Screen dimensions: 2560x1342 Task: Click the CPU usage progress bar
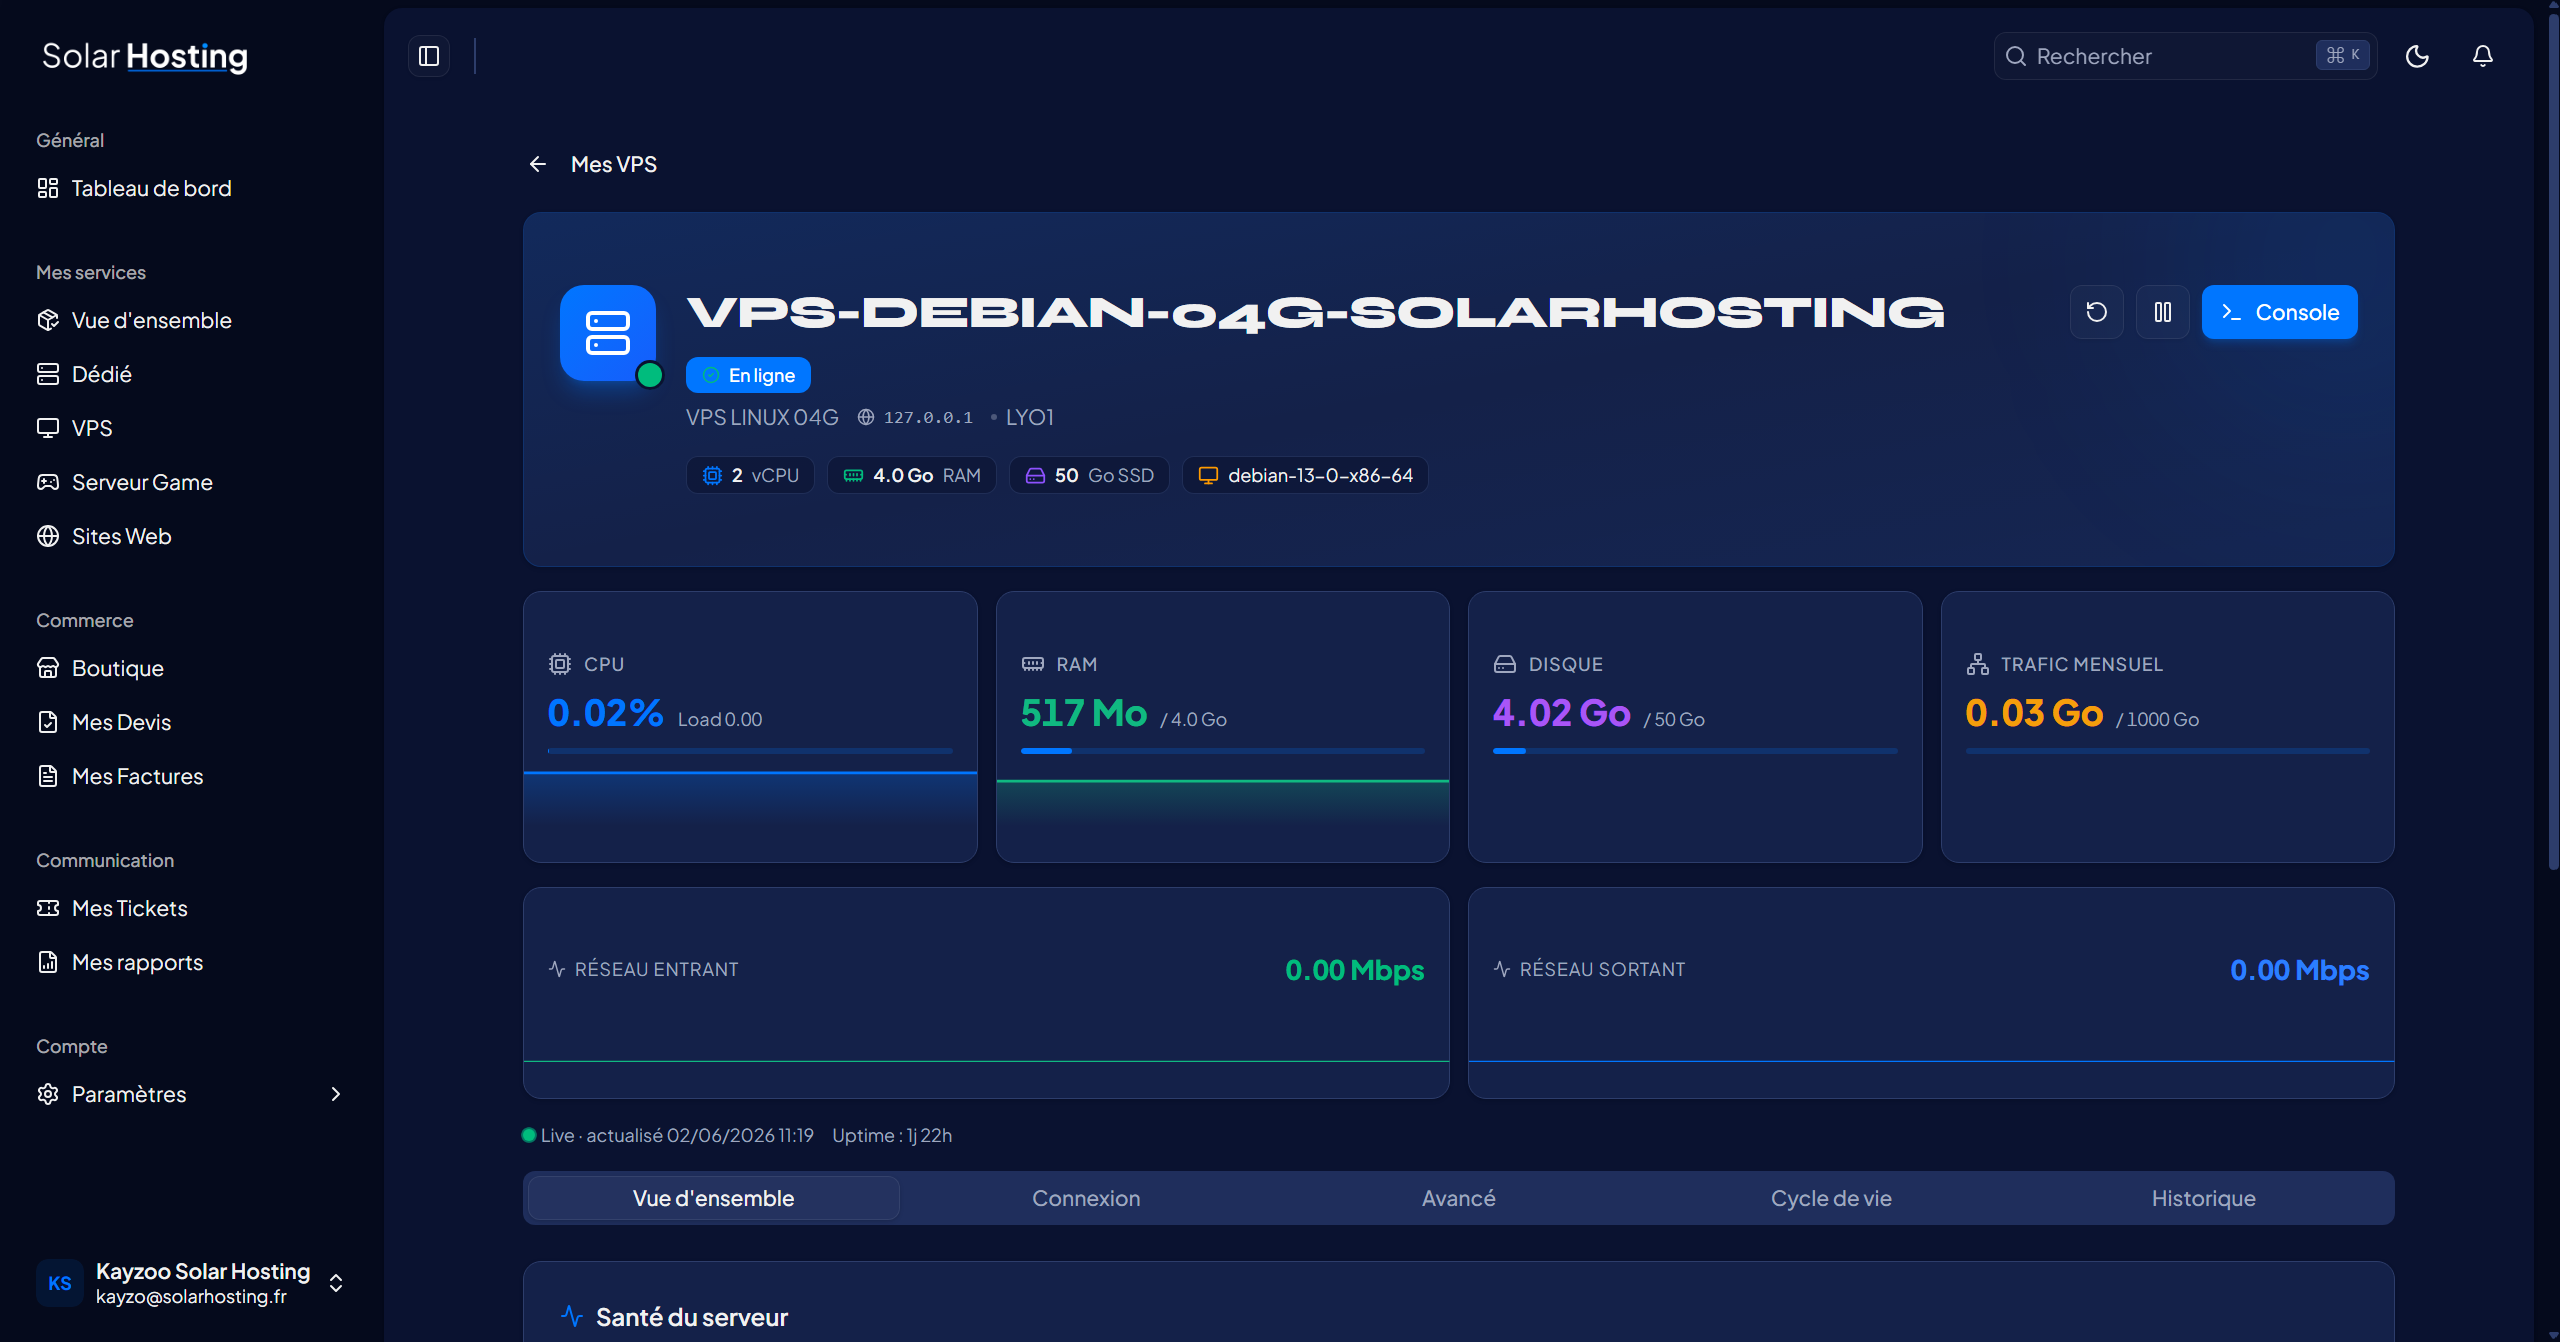[750, 750]
